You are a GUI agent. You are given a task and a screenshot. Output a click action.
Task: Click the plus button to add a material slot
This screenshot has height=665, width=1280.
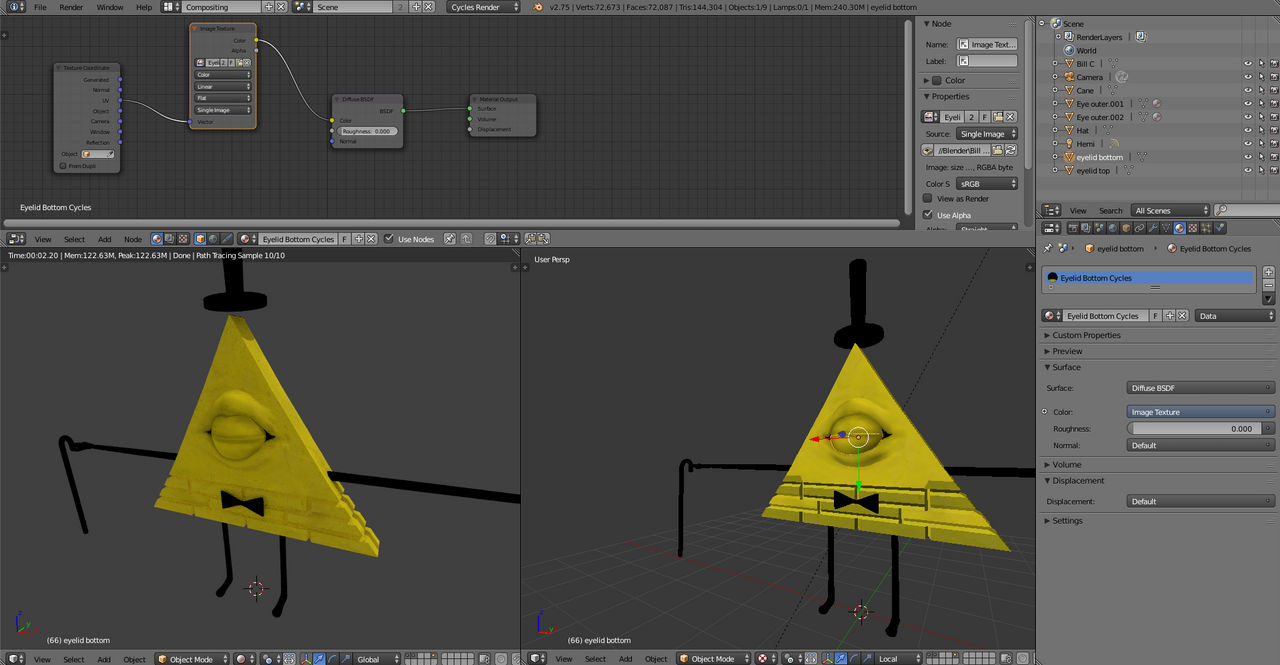(x=1267, y=270)
